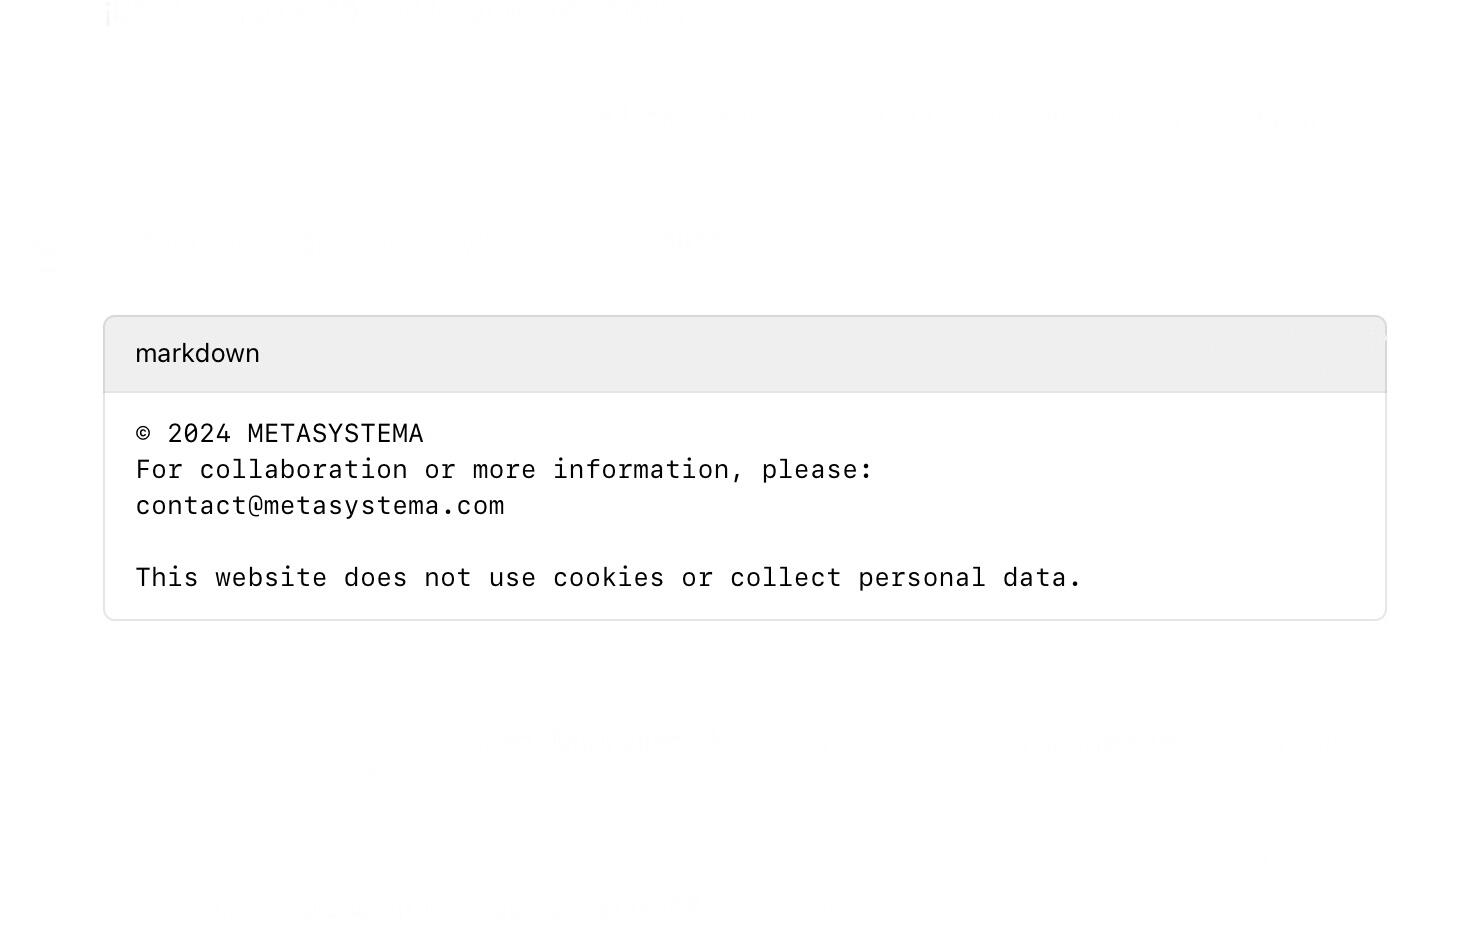This screenshot has width=1483, height=942.
Task: Click the word use before cookies
Action: coord(513,578)
